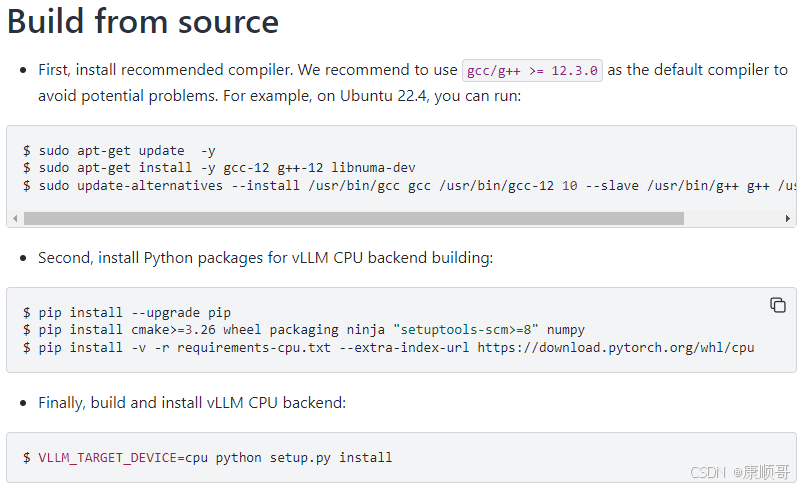Click the bullet text "Finally, build and install vLLM CPU backend"
Viewport: 802px width, 488px height.
click(x=192, y=403)
